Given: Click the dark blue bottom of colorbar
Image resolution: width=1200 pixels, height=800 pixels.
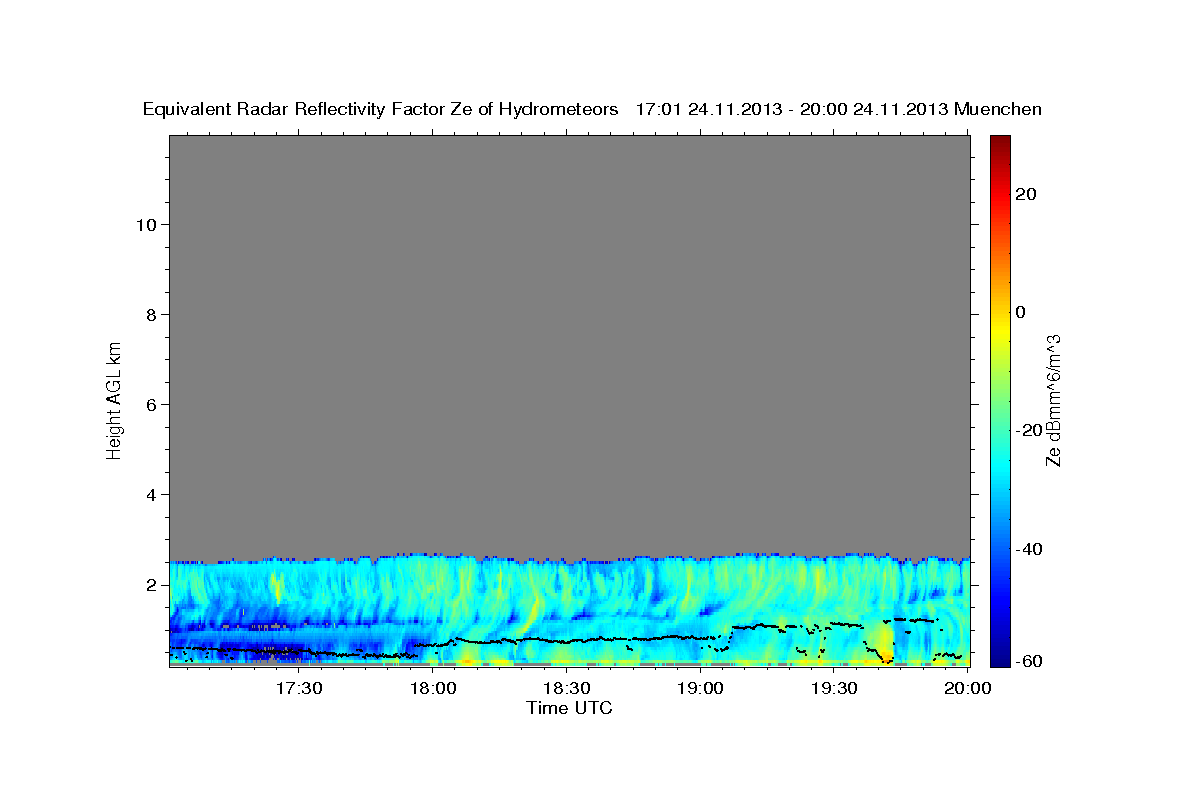Looking at the screenshot, I should pyautogui.click(x=1000, y=659).
